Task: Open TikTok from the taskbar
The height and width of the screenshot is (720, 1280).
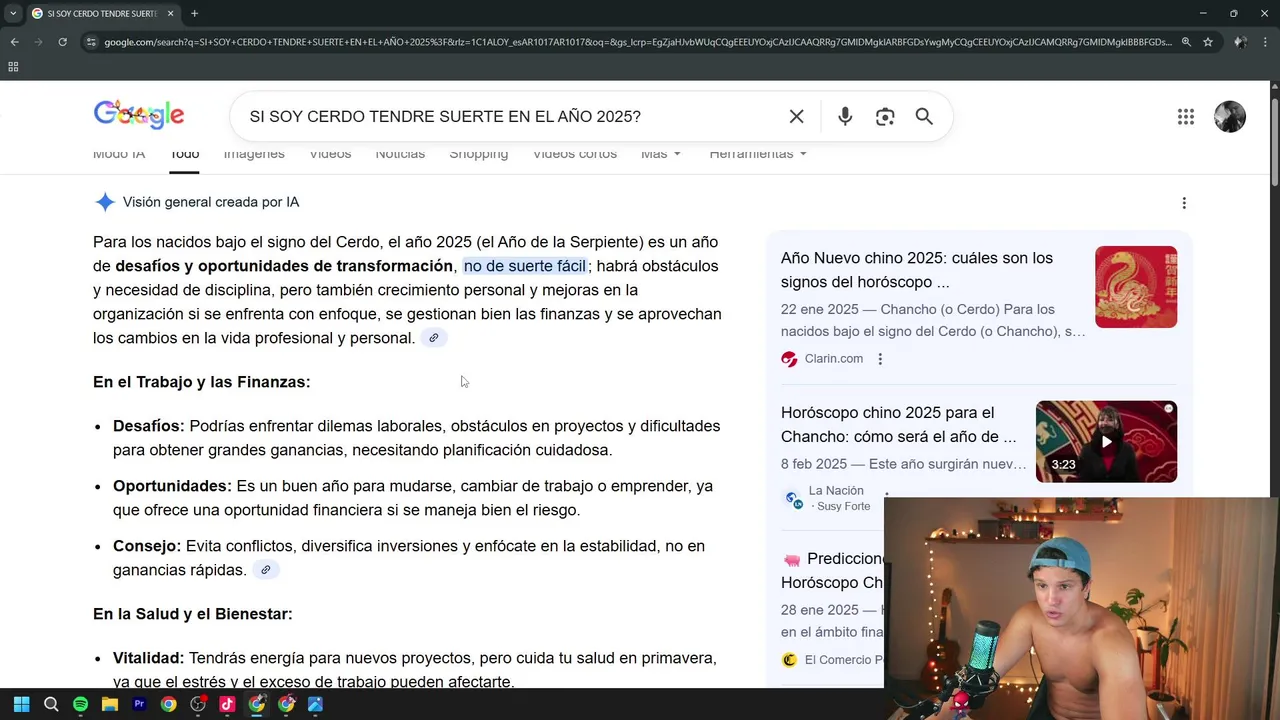Action: click(x=227, y=704)
